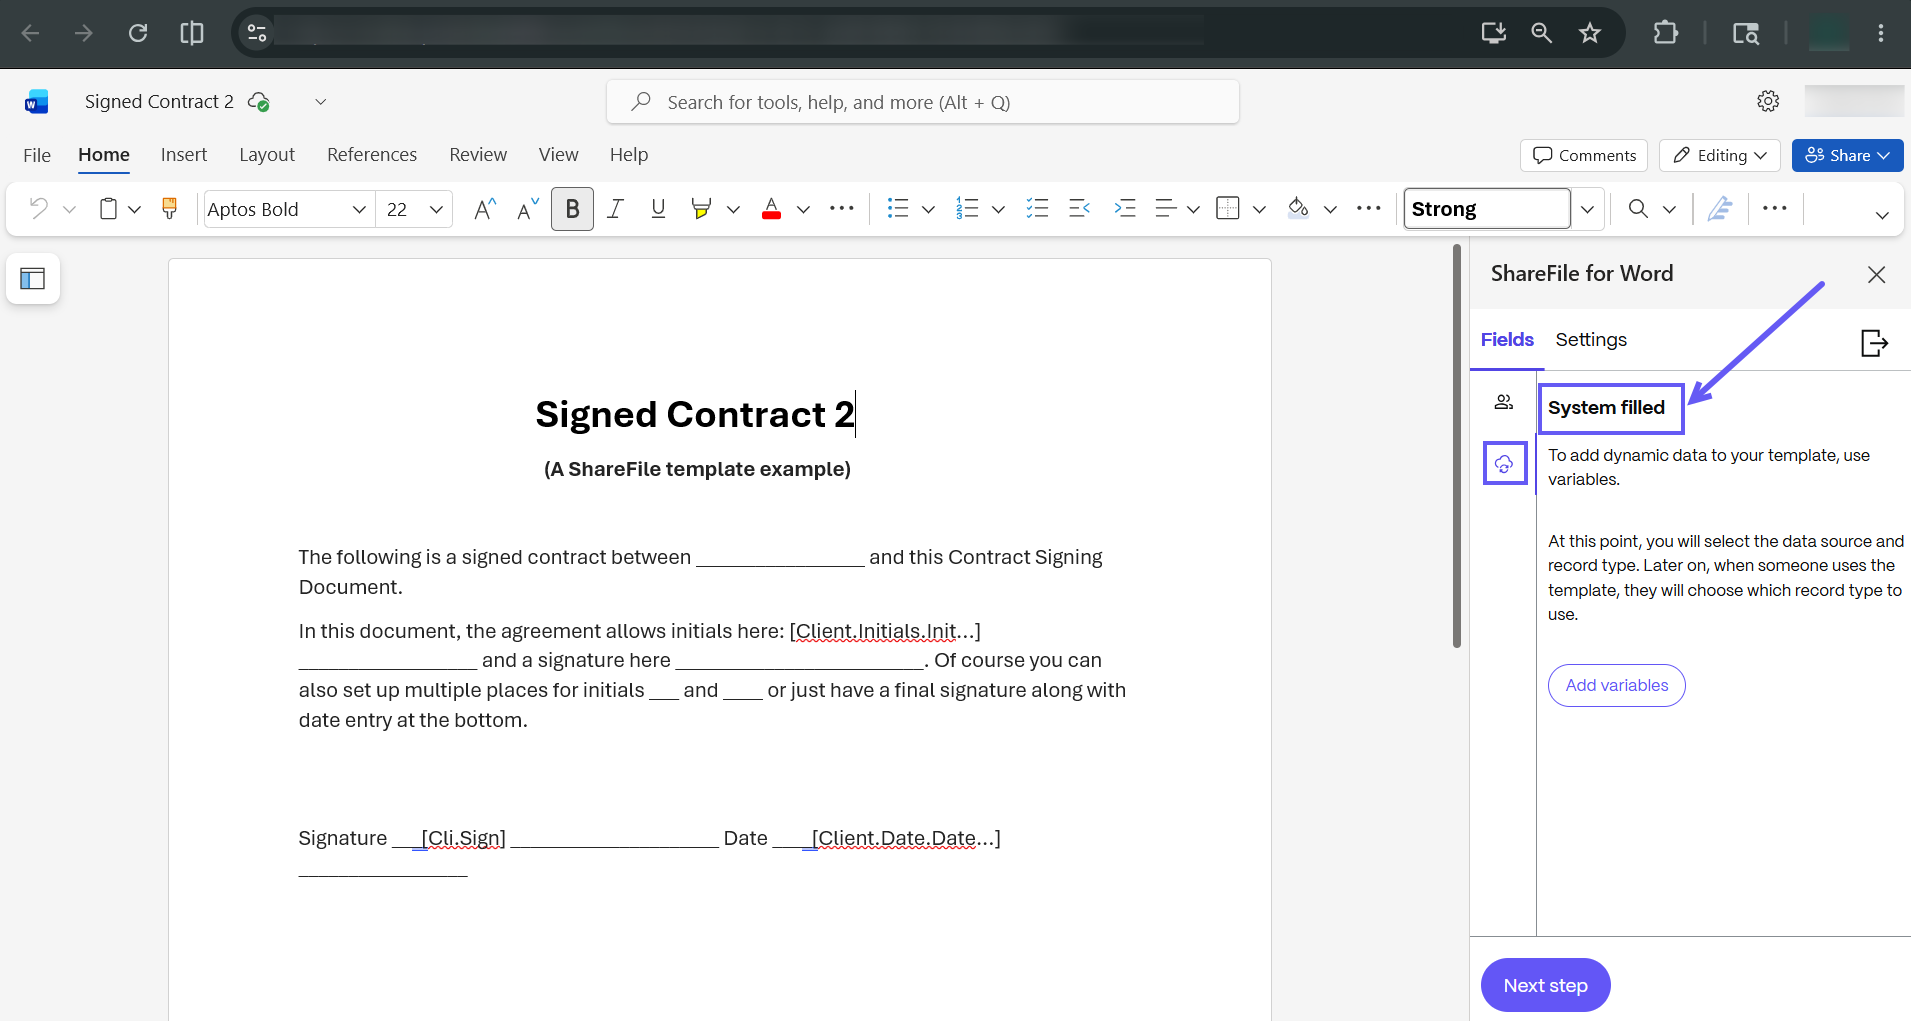Click the Paste clipboard icon
1911x1021 pixels.
tap(108, 208)
